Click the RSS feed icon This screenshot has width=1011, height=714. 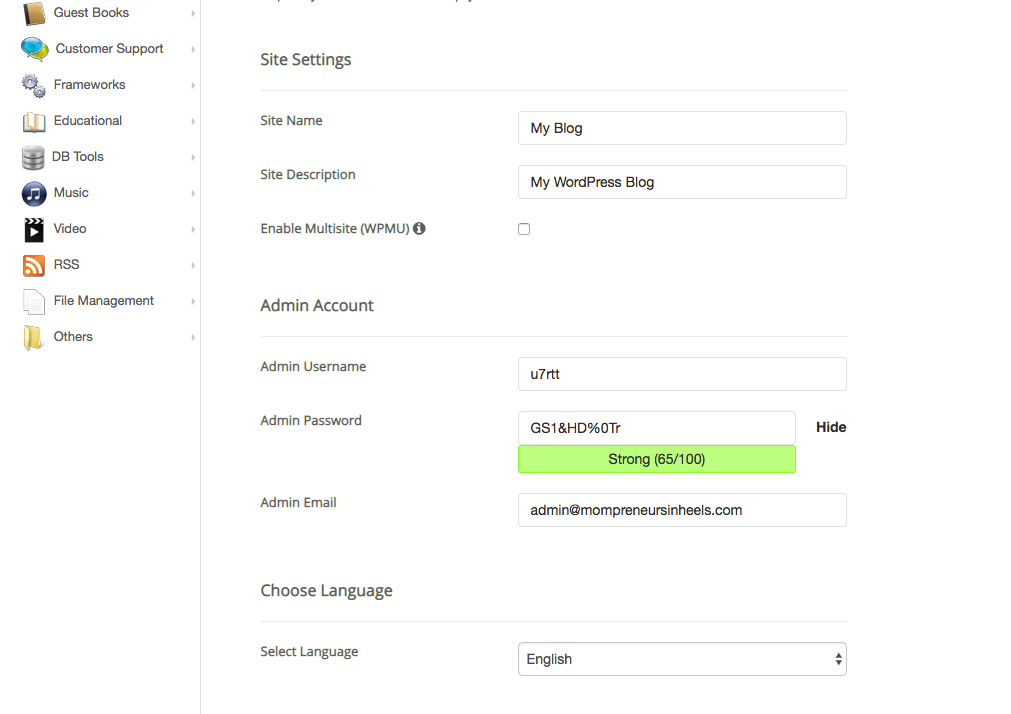pos(34,265)
